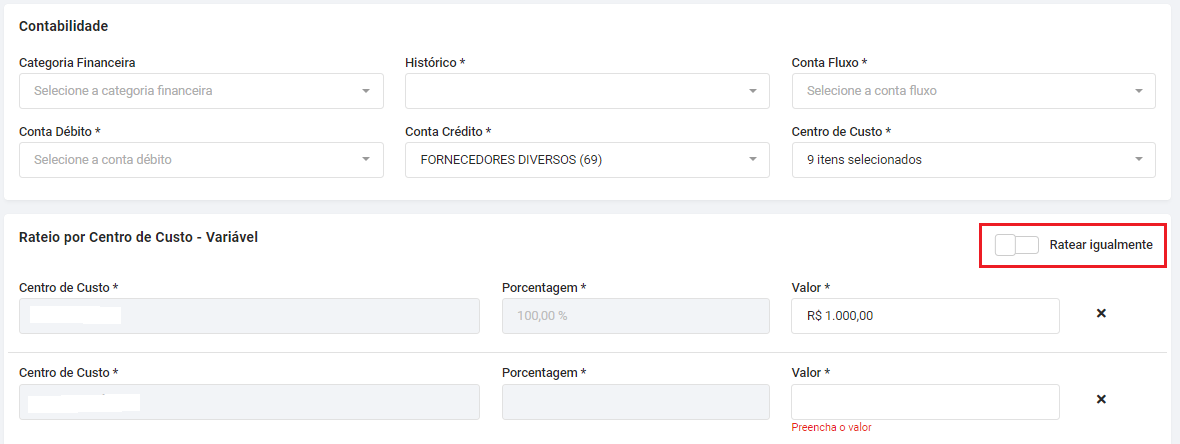Open the Categoria Financeira dropdown
This screenshot has height=444, width=1180.
(x=201, y=91)
